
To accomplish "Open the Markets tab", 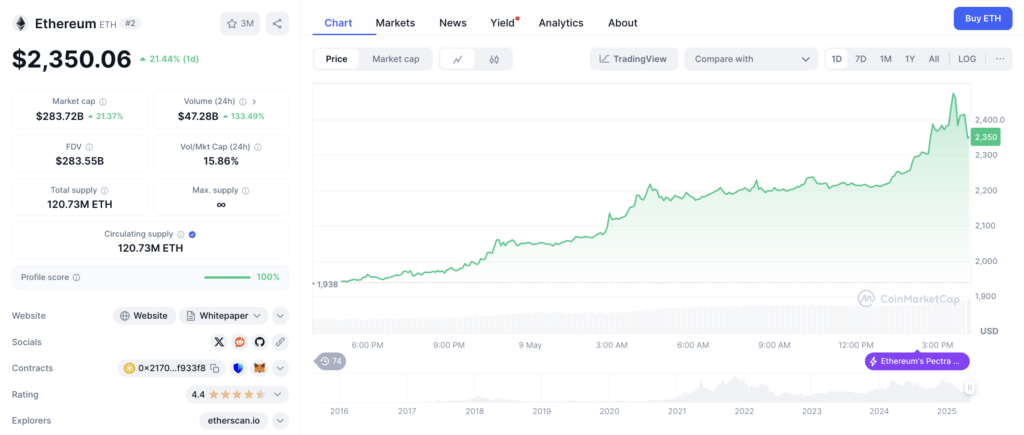I will (395, 23).
